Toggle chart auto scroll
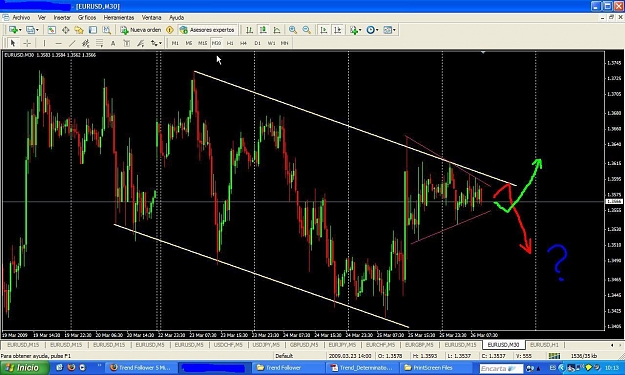Screen dimensions: 625x375 click(x=324, y=30)
